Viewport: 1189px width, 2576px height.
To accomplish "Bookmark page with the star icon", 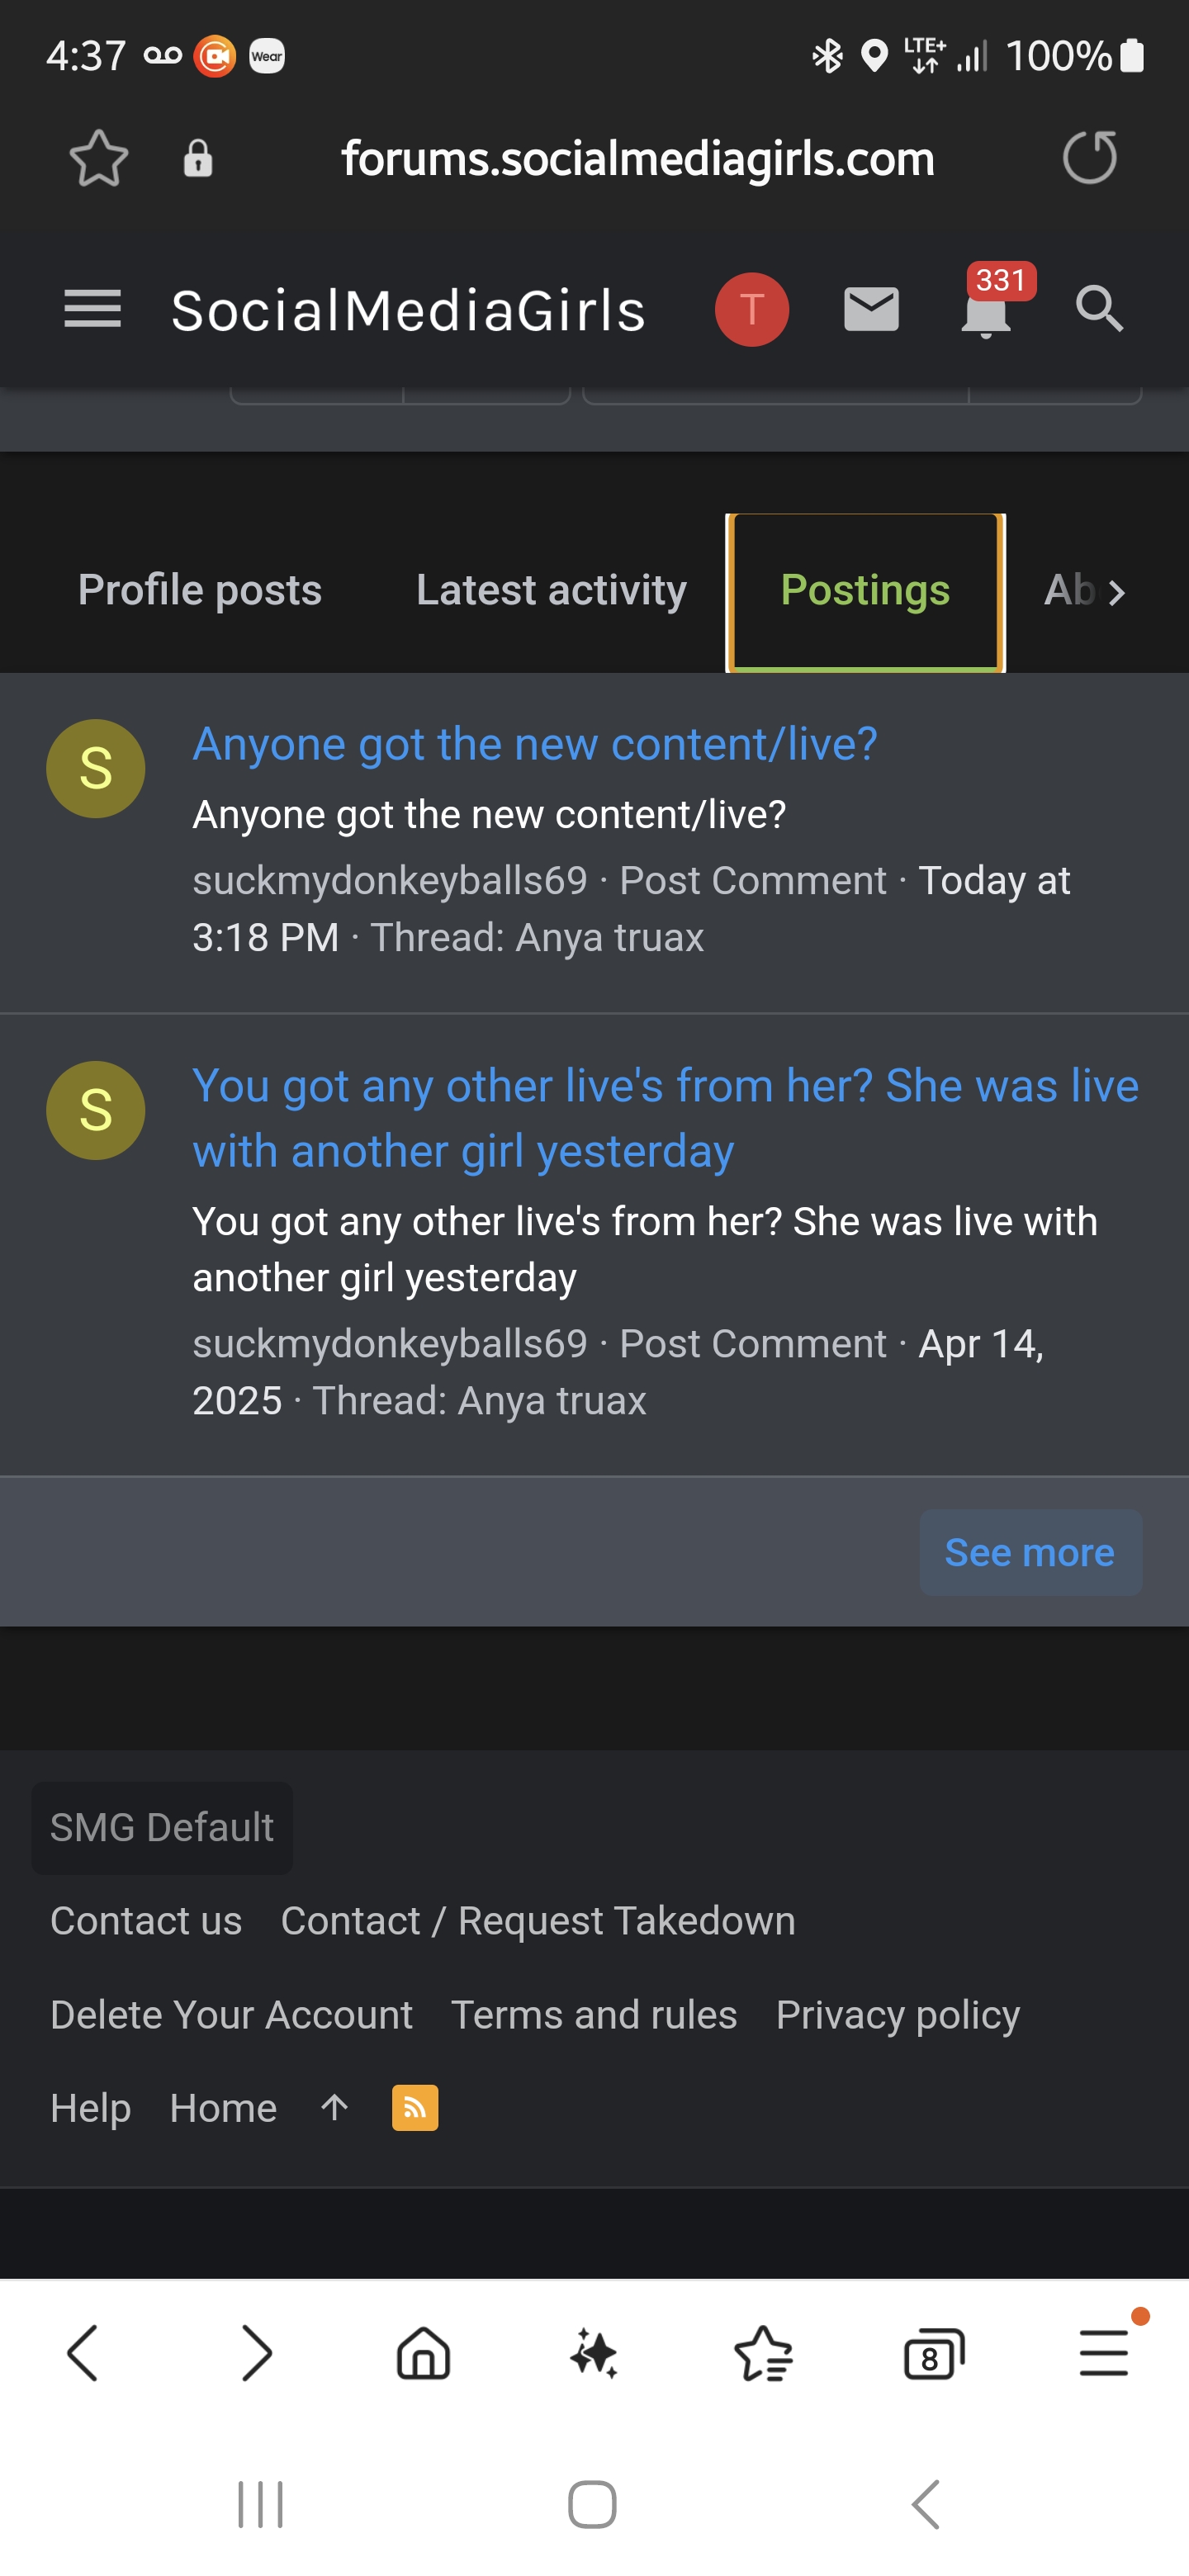I will point(98,158).
